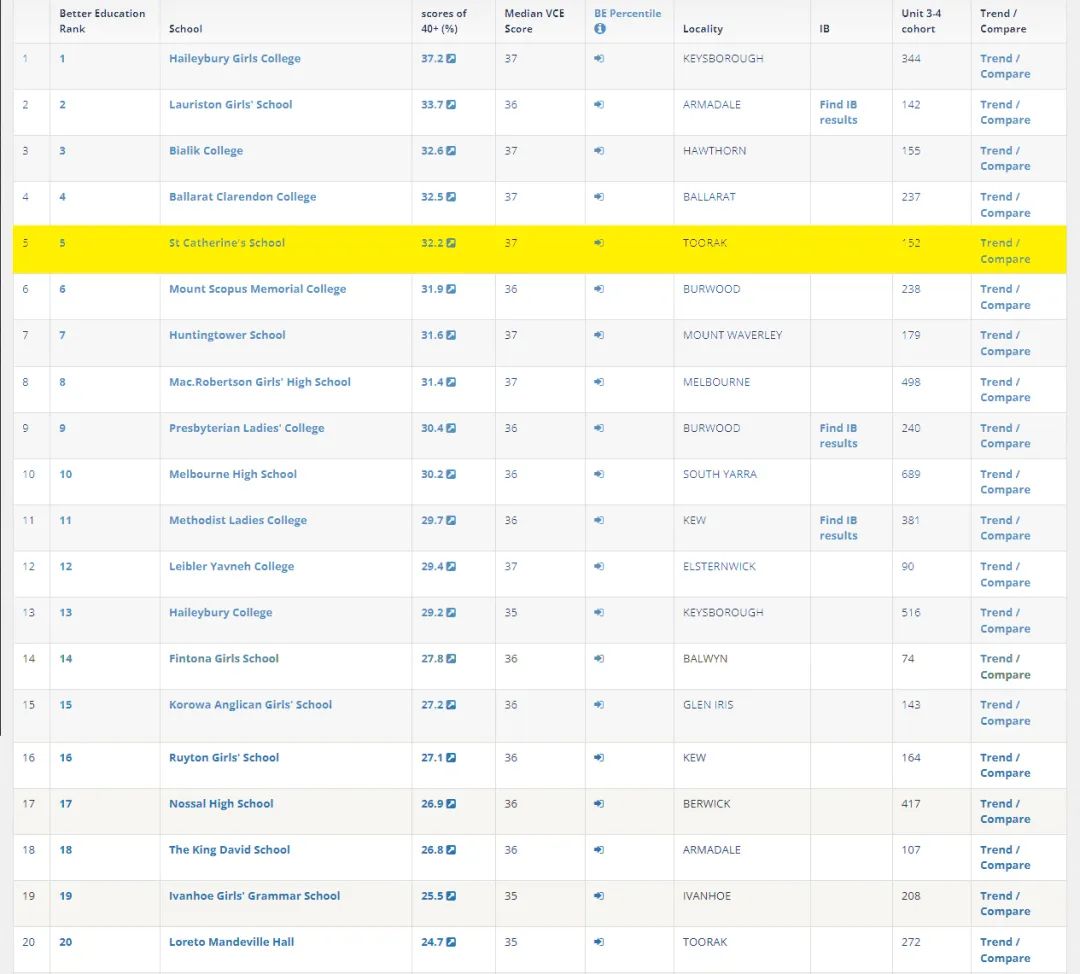Find IB results for Methodist Ladies College
This screenshot has width=1080, height=974.
838,528
